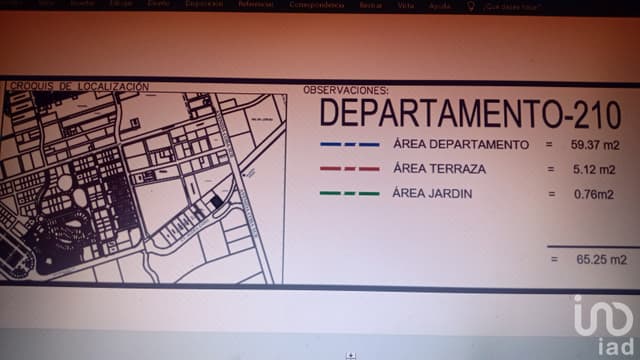This screenshot has height=360, width=640.
Task: Open the Inicio ribbon tab
Action: click(x=47, y=3)
